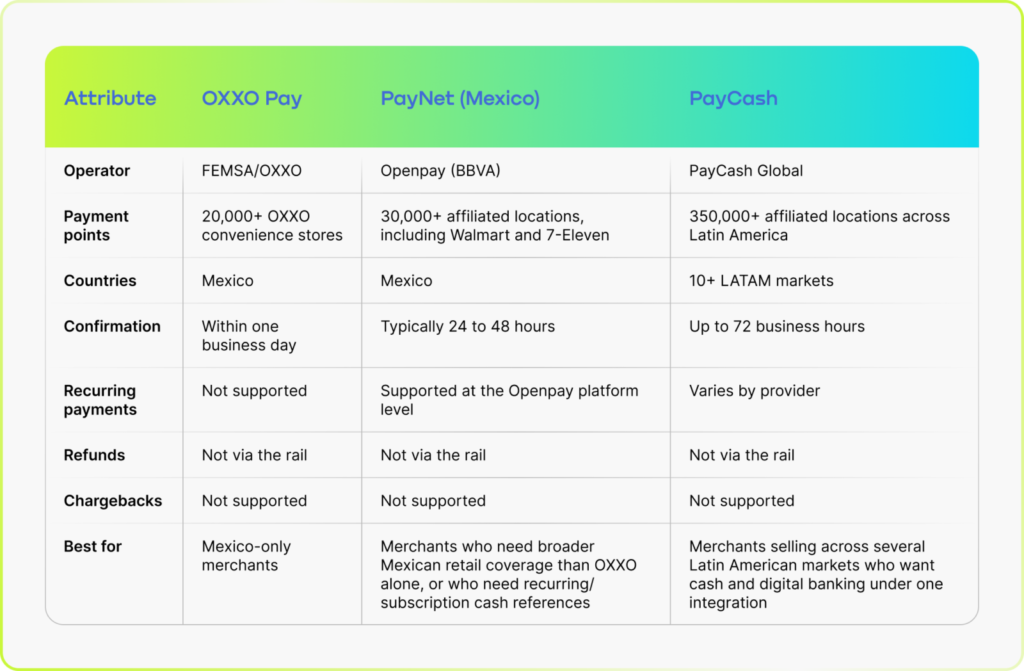Select the 10+ LATAM markets cell
The image size is (1024, 671).
[761, 280]
